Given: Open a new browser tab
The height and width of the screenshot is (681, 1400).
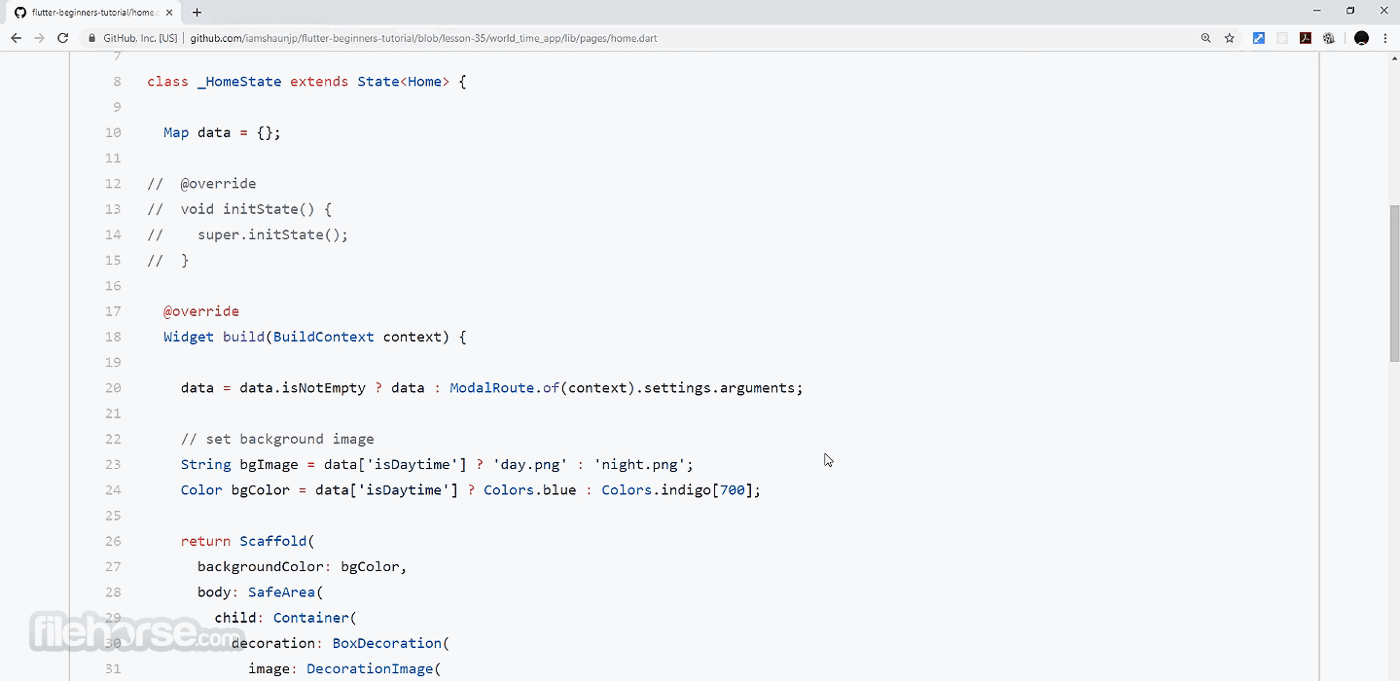Looking at the screenshot, I should pos(196,13).
